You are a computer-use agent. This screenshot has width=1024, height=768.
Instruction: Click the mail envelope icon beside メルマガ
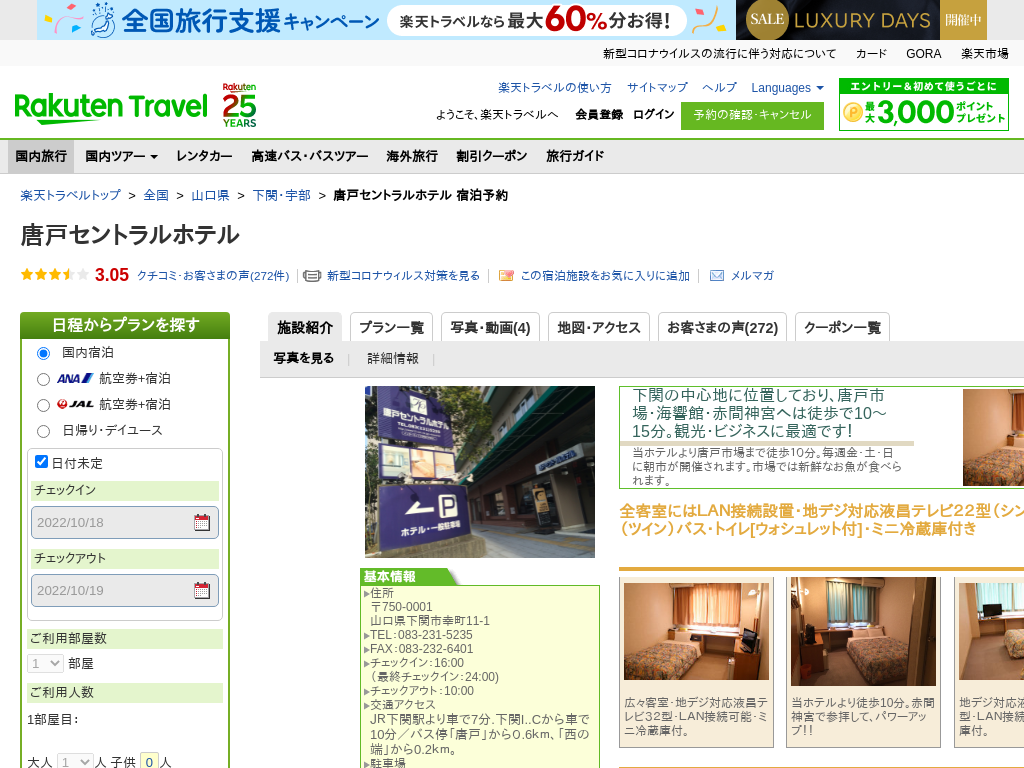point(716,276)
